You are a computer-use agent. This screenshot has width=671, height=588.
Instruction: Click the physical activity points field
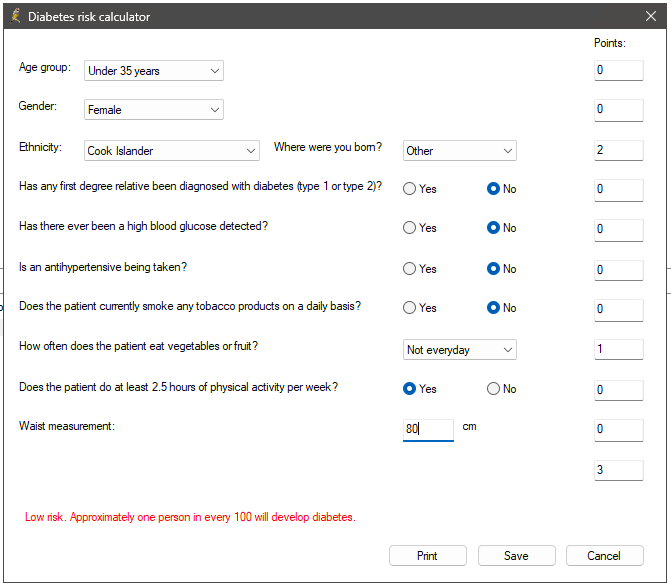pos(618,390)
